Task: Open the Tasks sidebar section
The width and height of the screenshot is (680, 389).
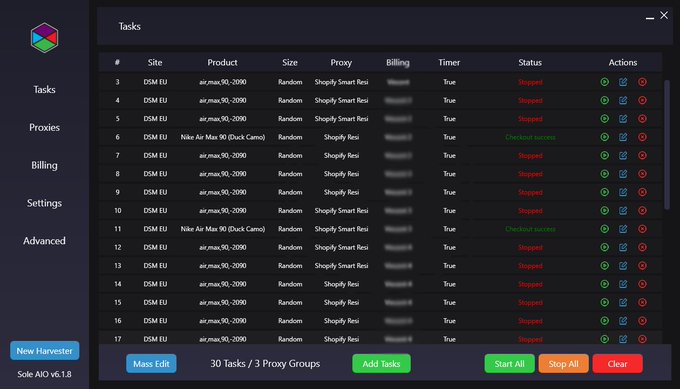Action: coord(44,89)
